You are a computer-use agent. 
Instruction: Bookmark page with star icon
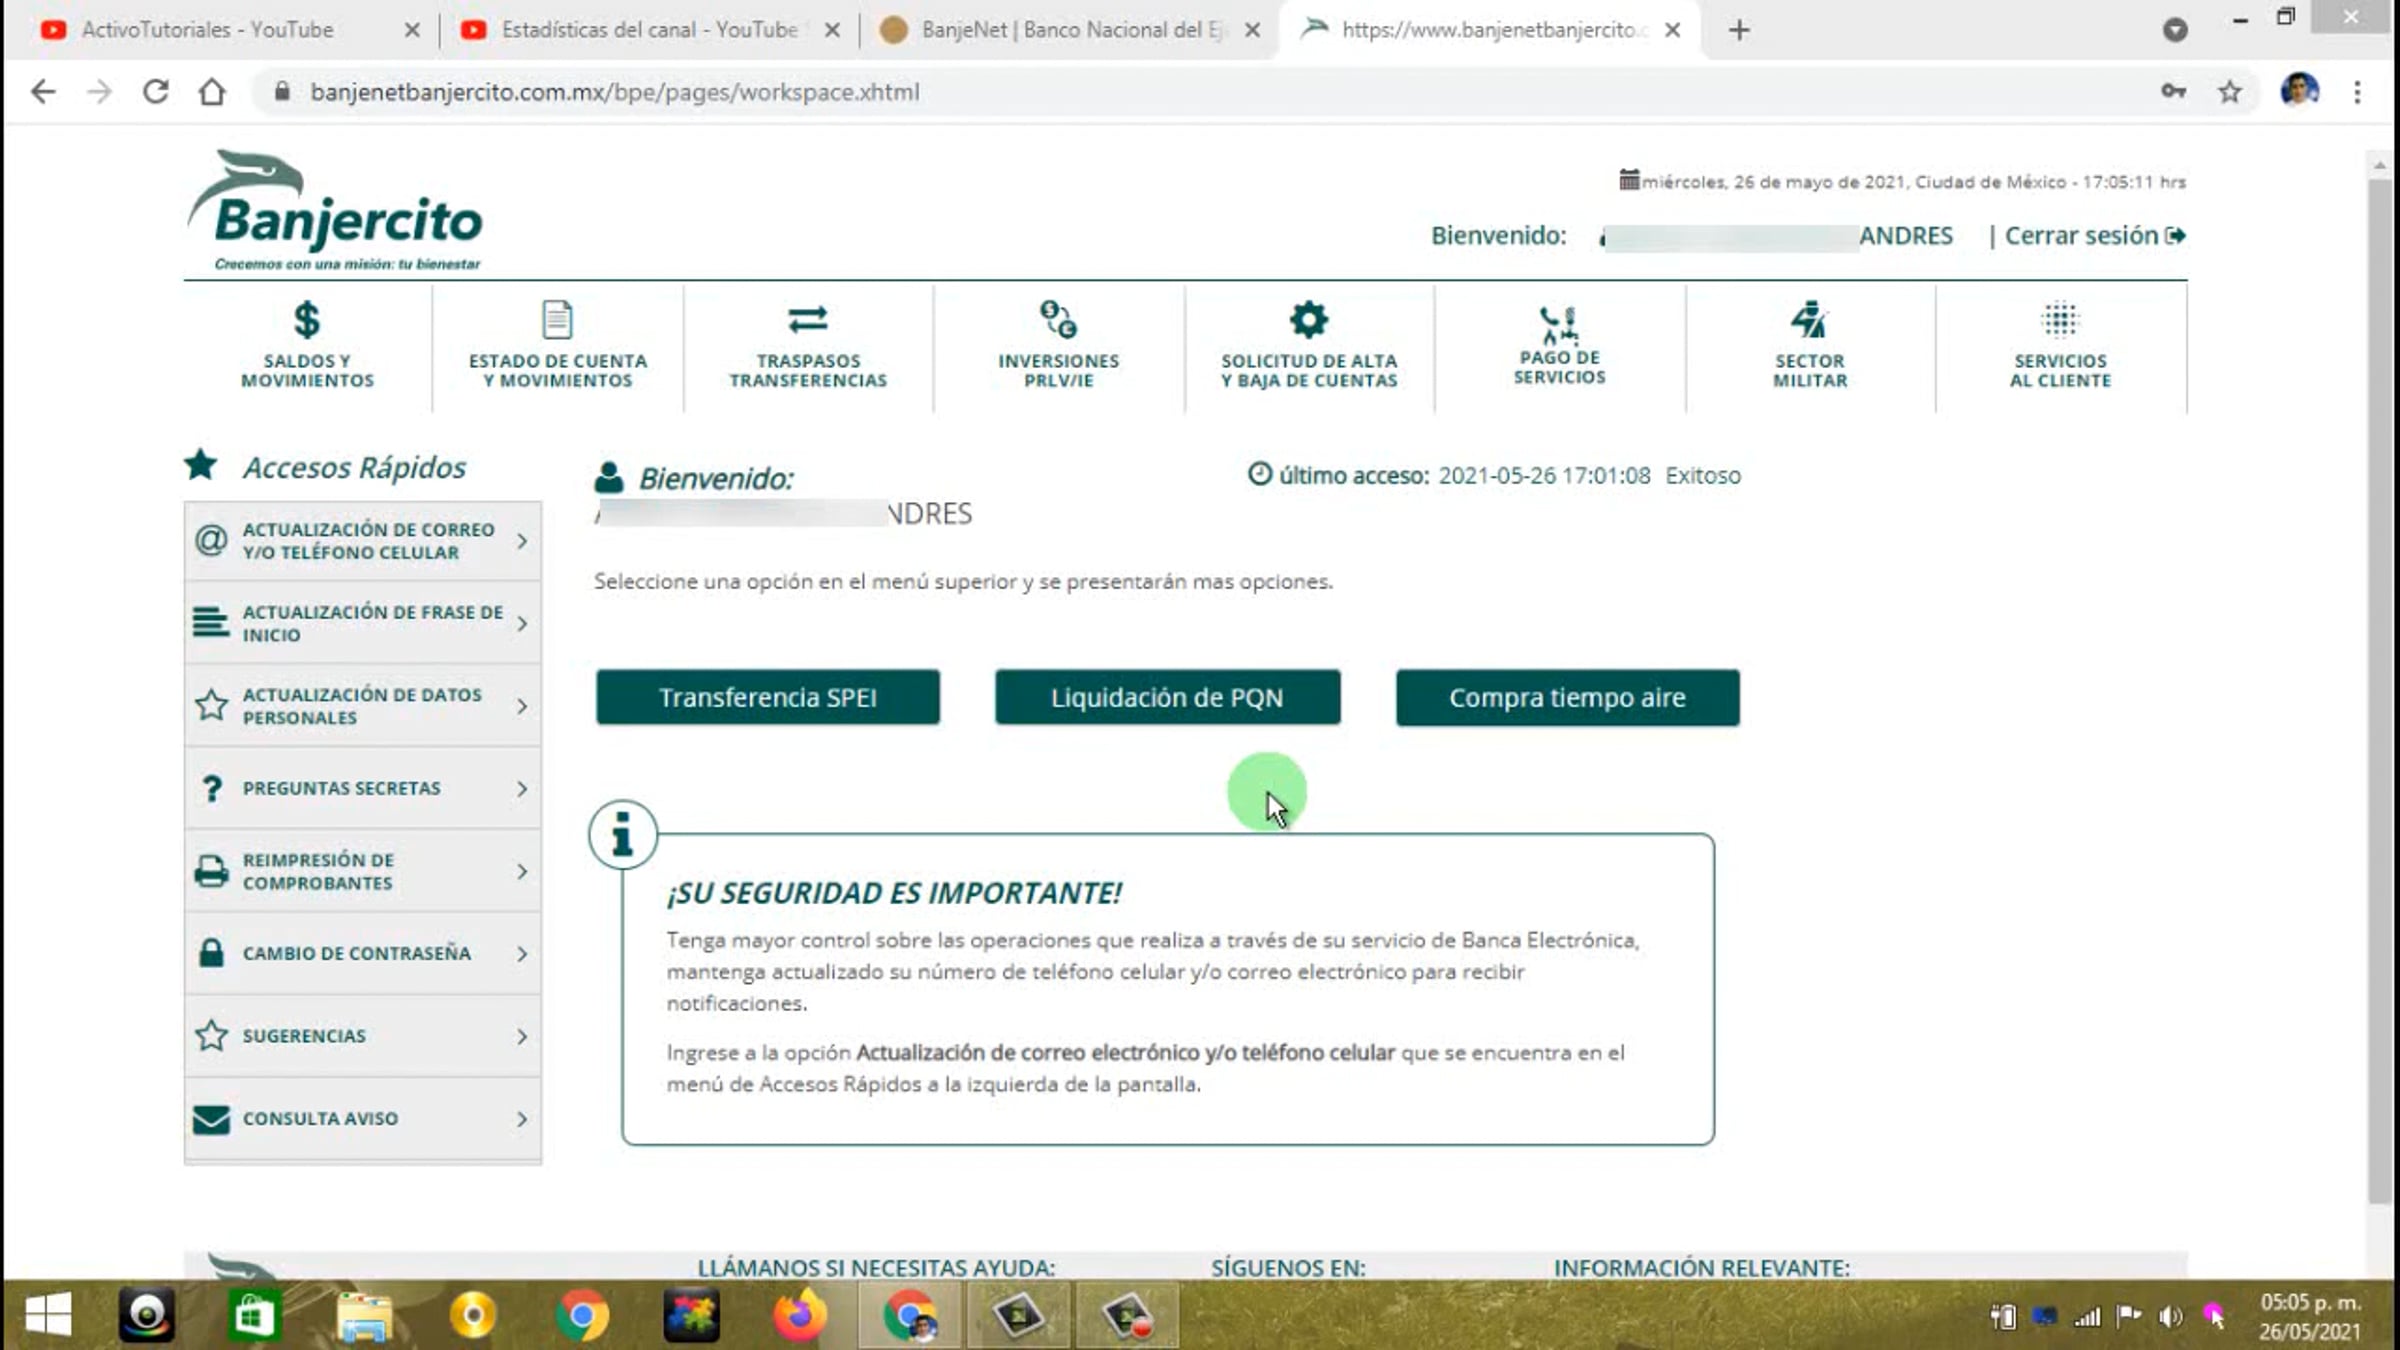tap(2230, 92)
